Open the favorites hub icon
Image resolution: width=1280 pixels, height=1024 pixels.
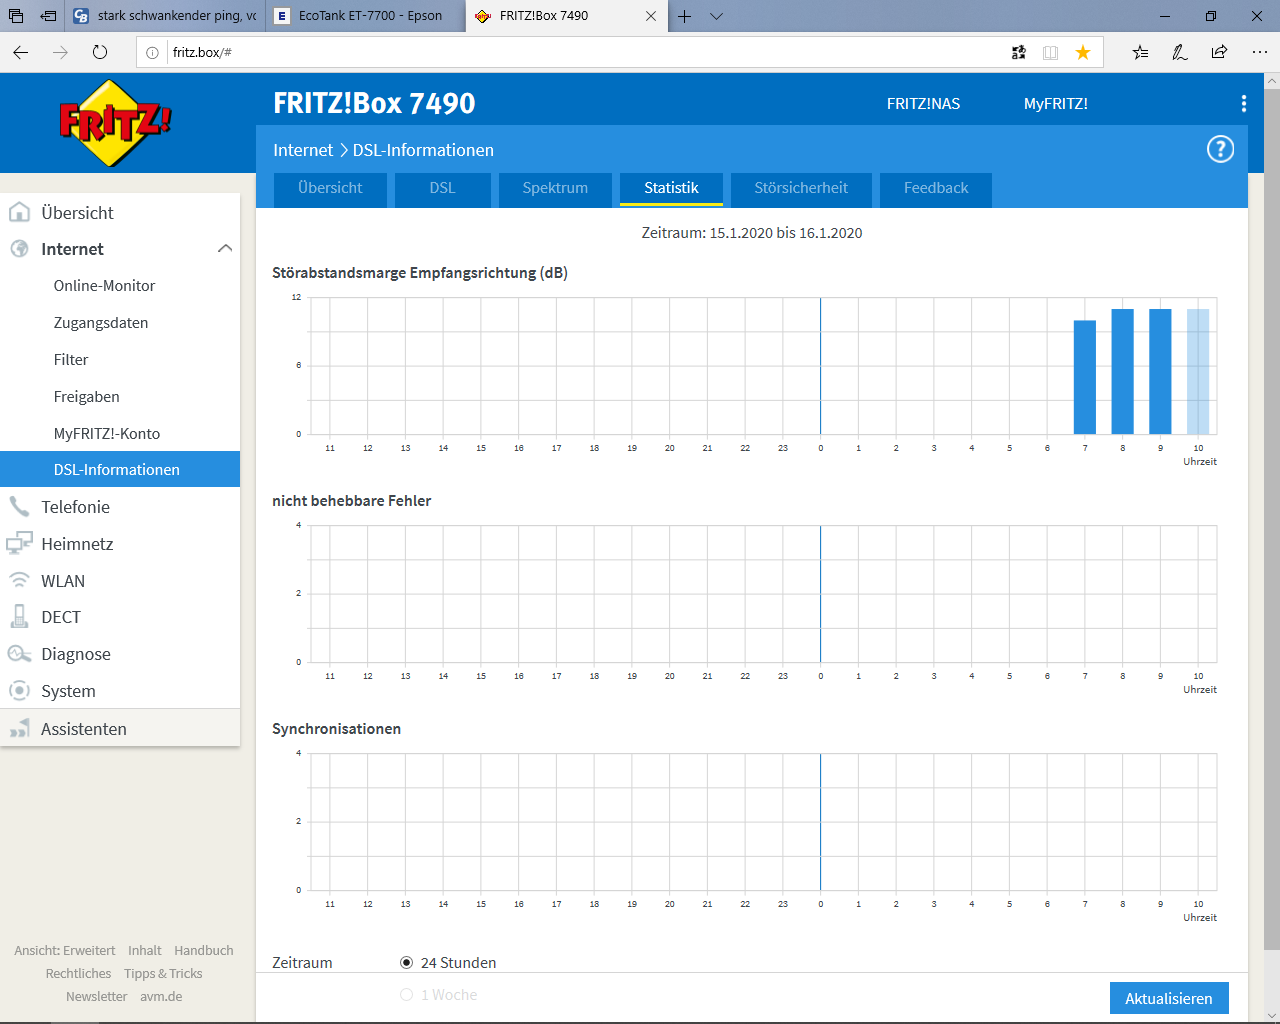click(x=1140, y=52)
